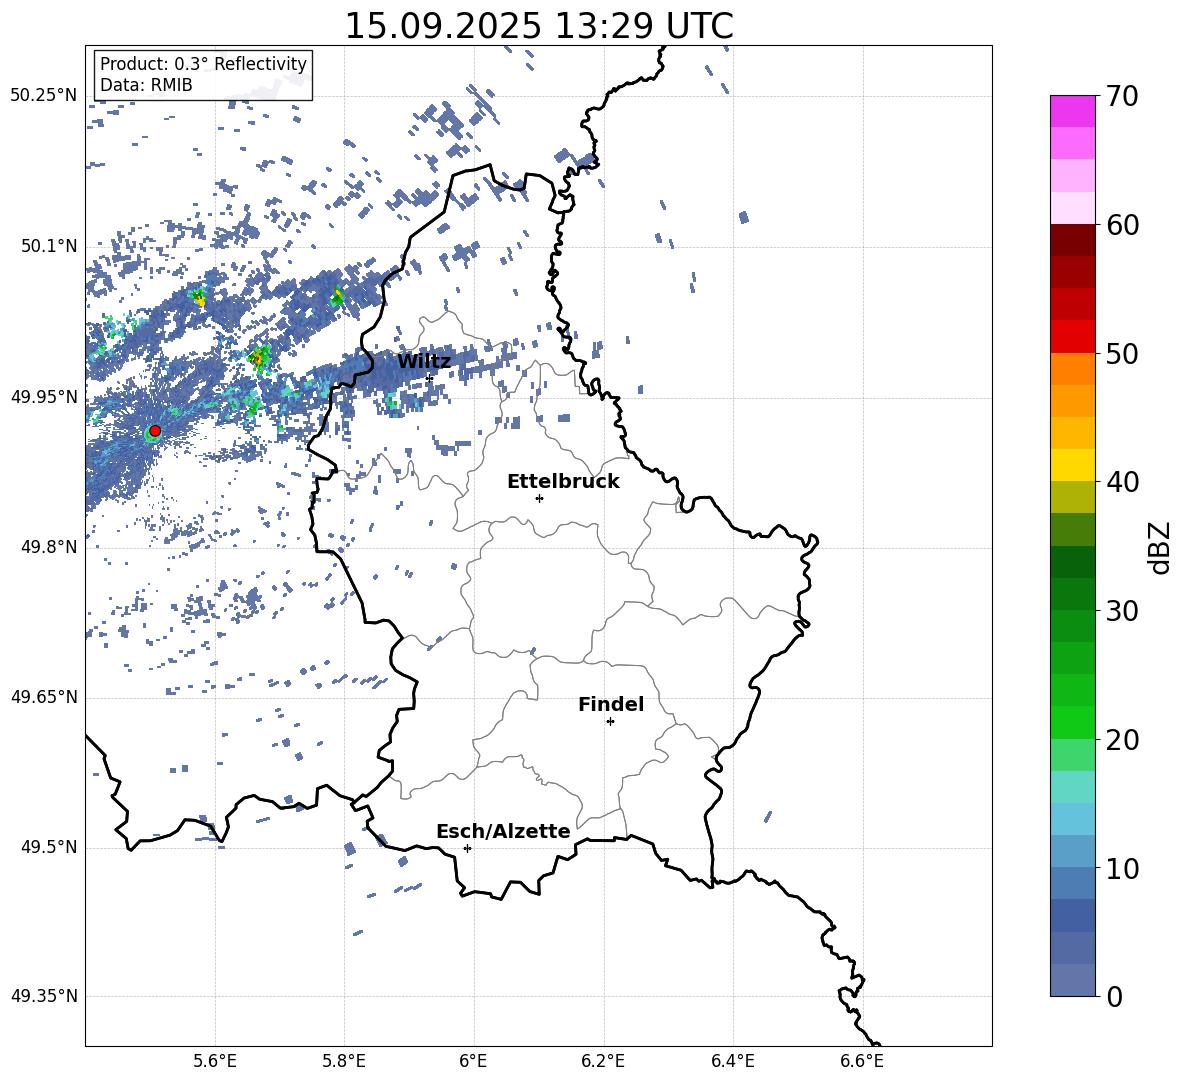Click the Ettelbruck station cross marker
1184x1081 pixels.
point(539,498)
